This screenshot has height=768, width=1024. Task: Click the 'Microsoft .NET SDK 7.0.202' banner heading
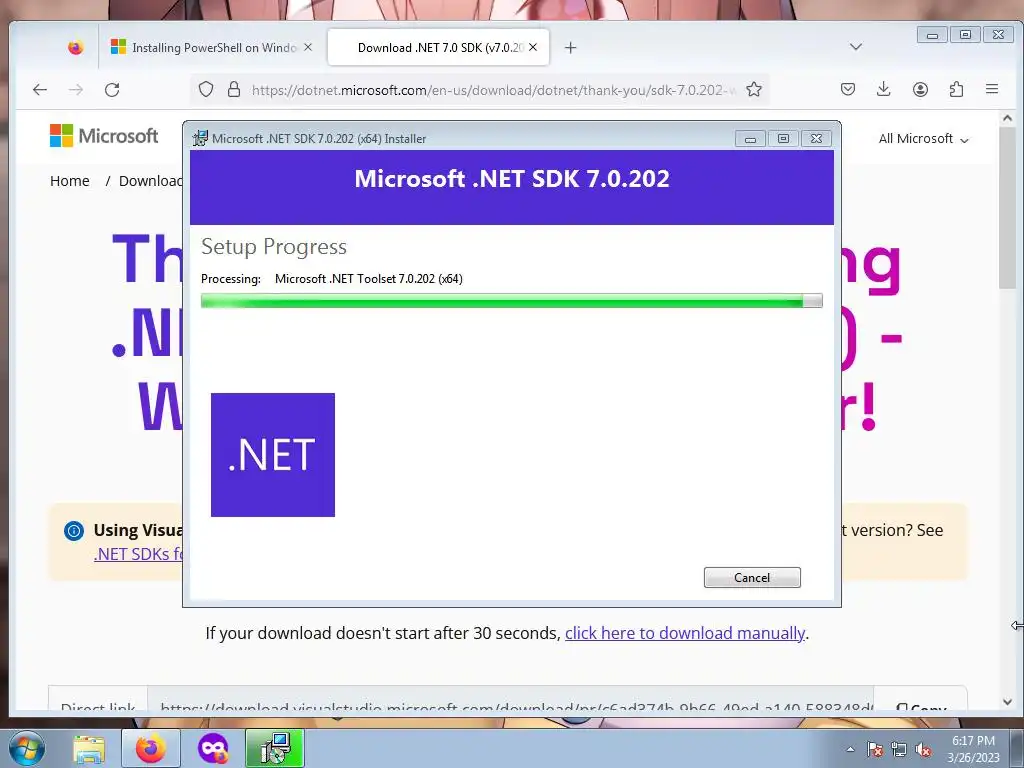512,179
